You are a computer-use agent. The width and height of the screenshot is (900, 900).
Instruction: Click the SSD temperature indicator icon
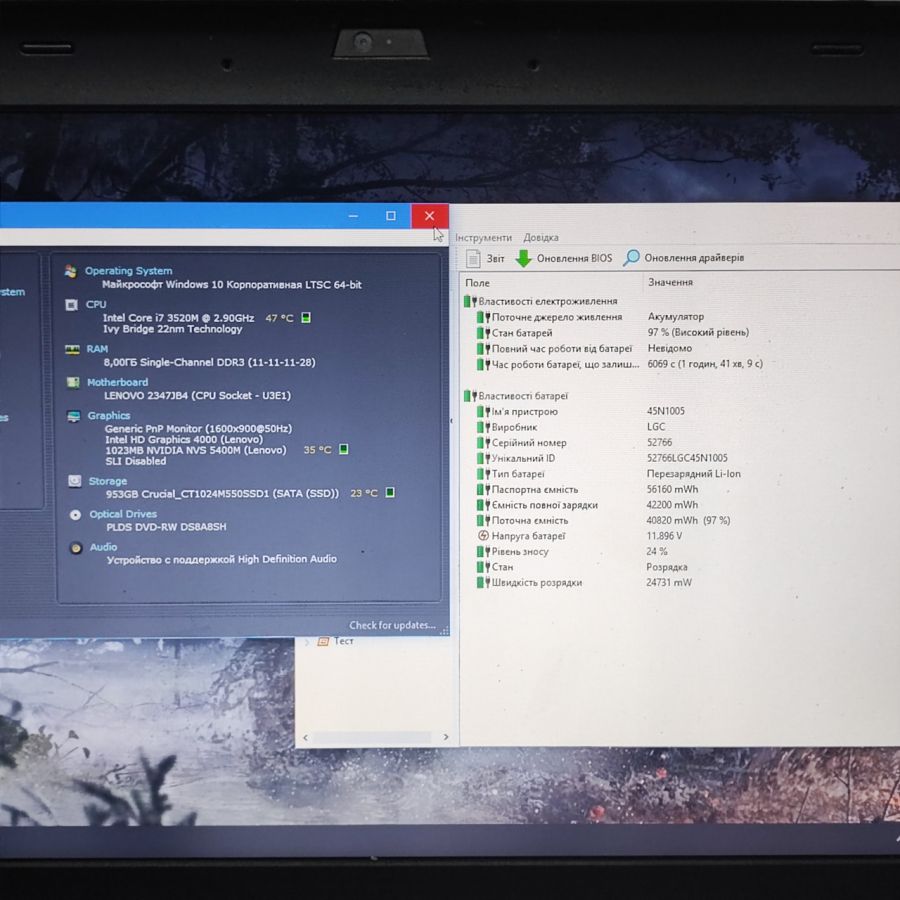pos(390,492)
